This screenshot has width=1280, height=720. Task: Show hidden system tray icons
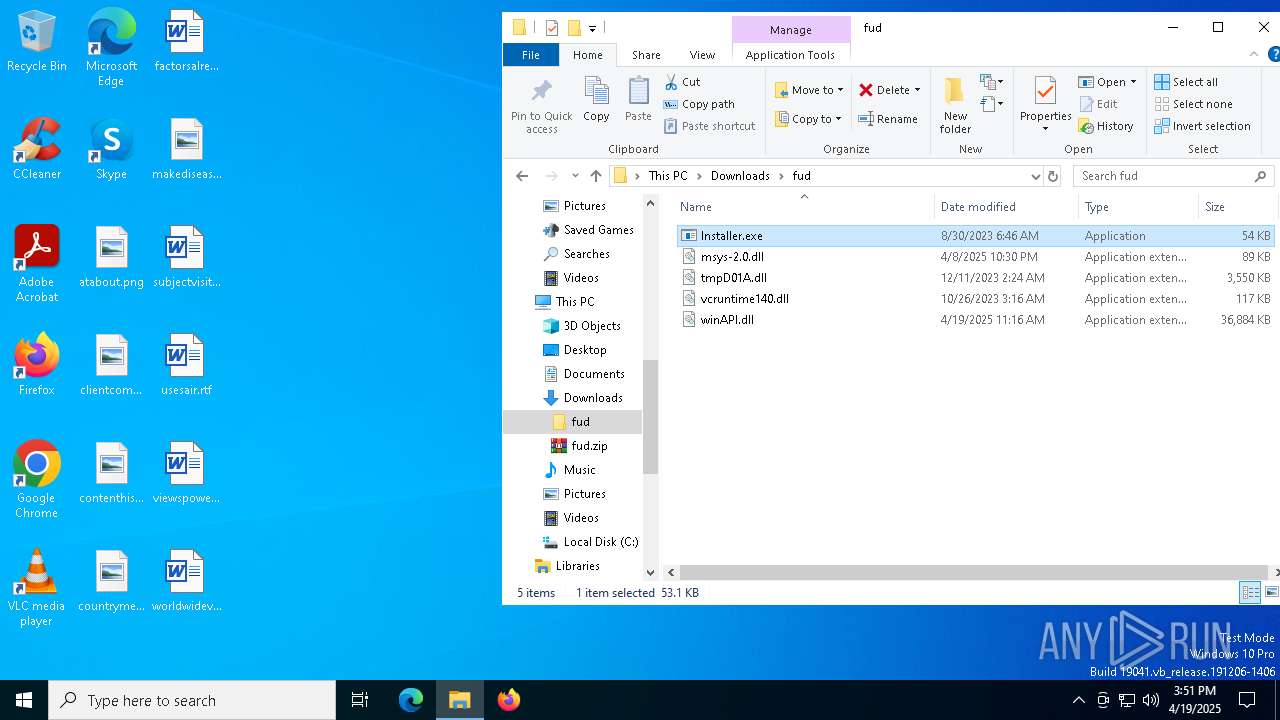click(1078, 700)
